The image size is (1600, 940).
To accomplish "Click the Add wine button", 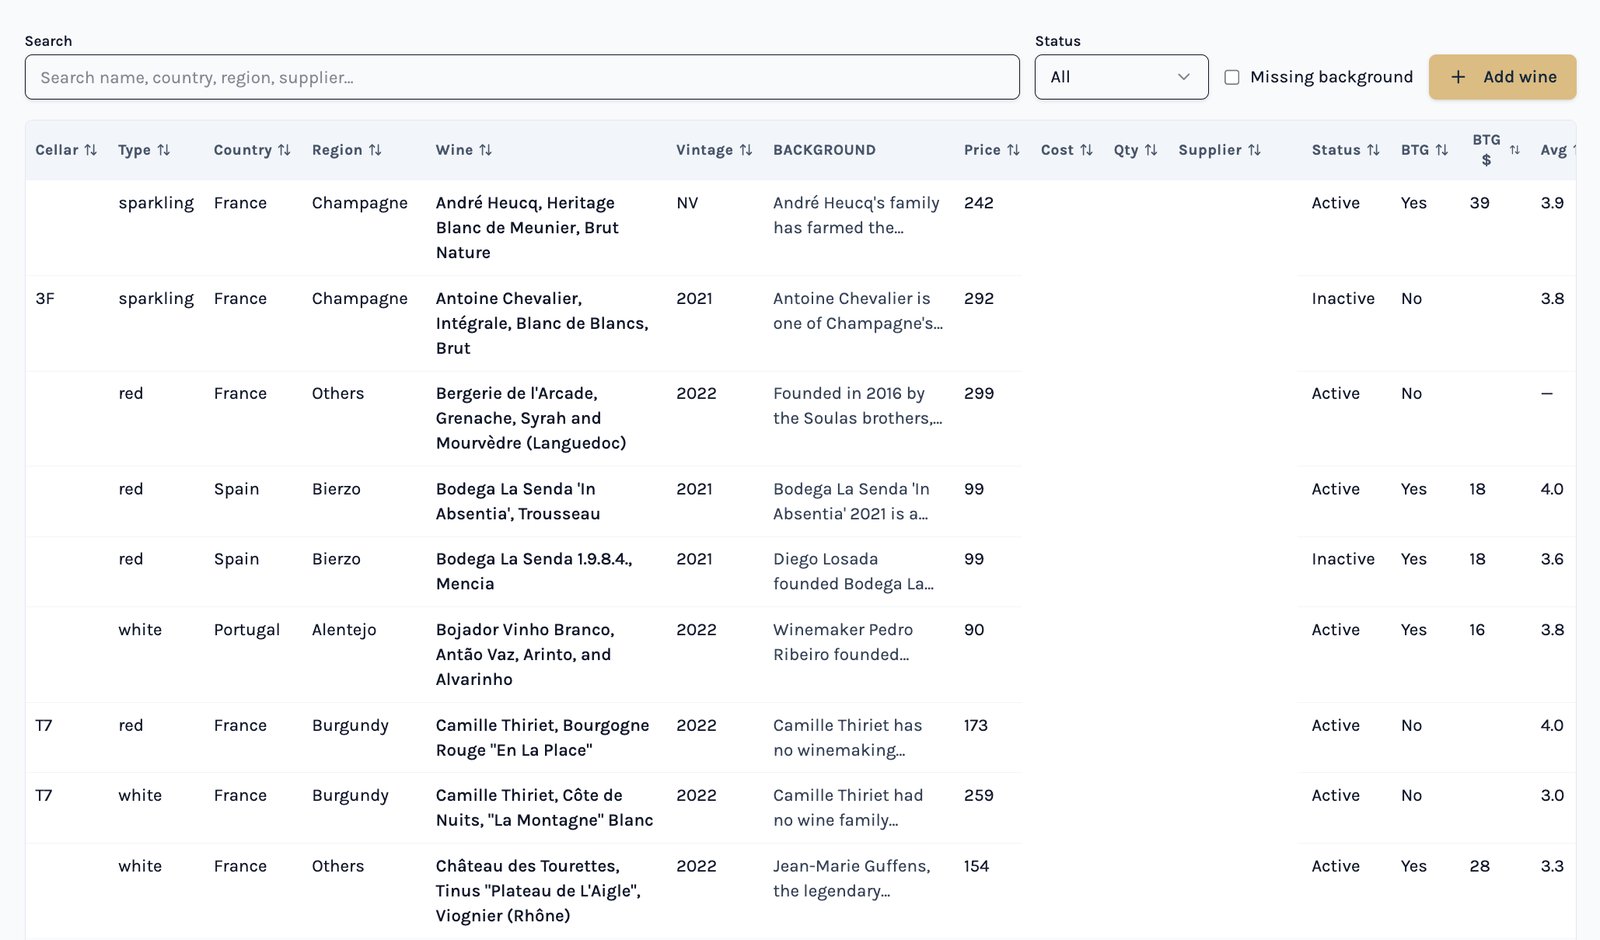I will tap(1503, 77).
